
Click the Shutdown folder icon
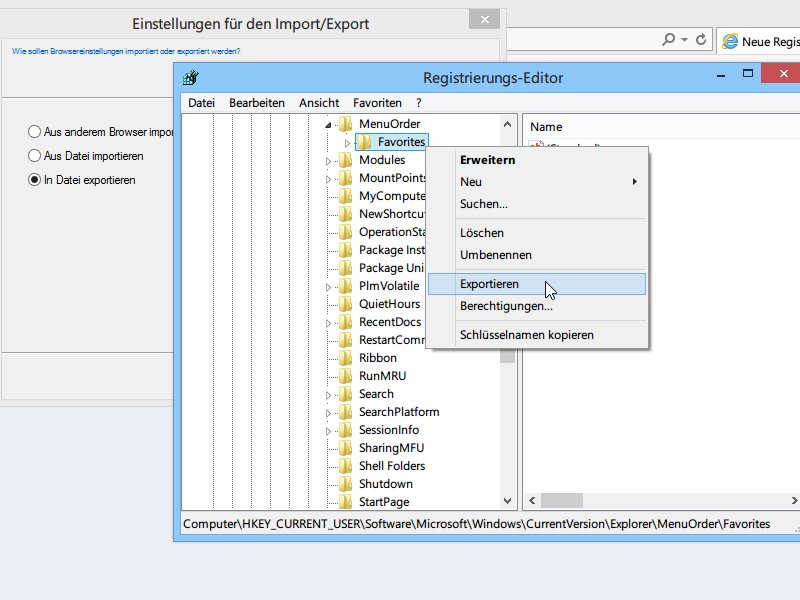[x=346, y=484]
